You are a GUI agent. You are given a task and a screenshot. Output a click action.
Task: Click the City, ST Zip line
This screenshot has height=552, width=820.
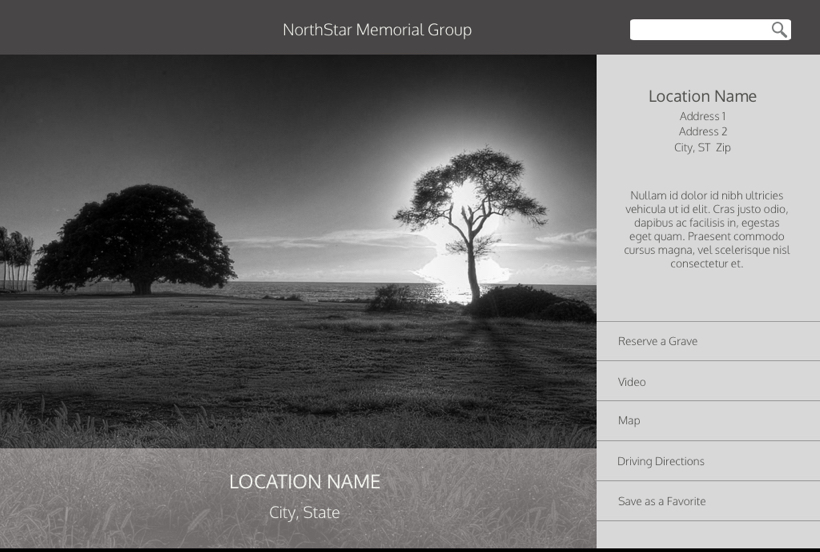(x=702, y=147)
